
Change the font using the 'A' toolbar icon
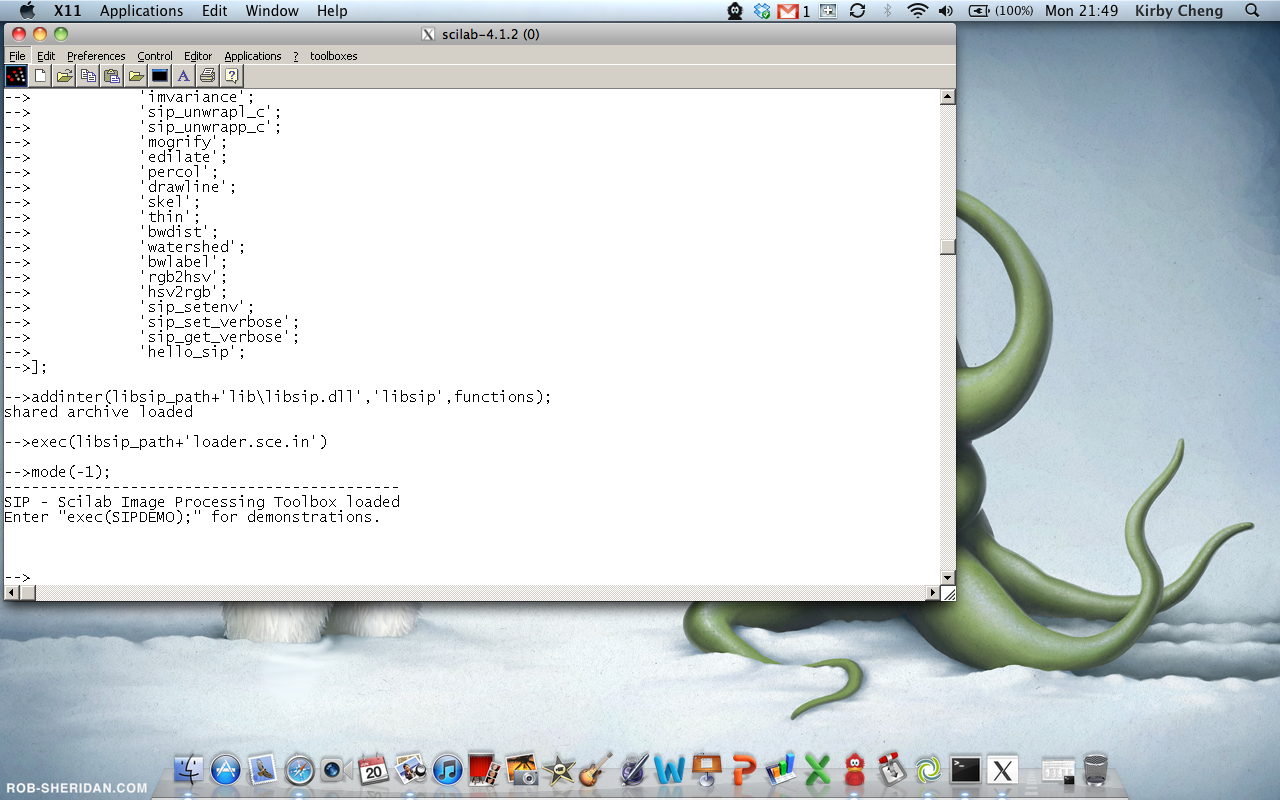pos(183,75)
